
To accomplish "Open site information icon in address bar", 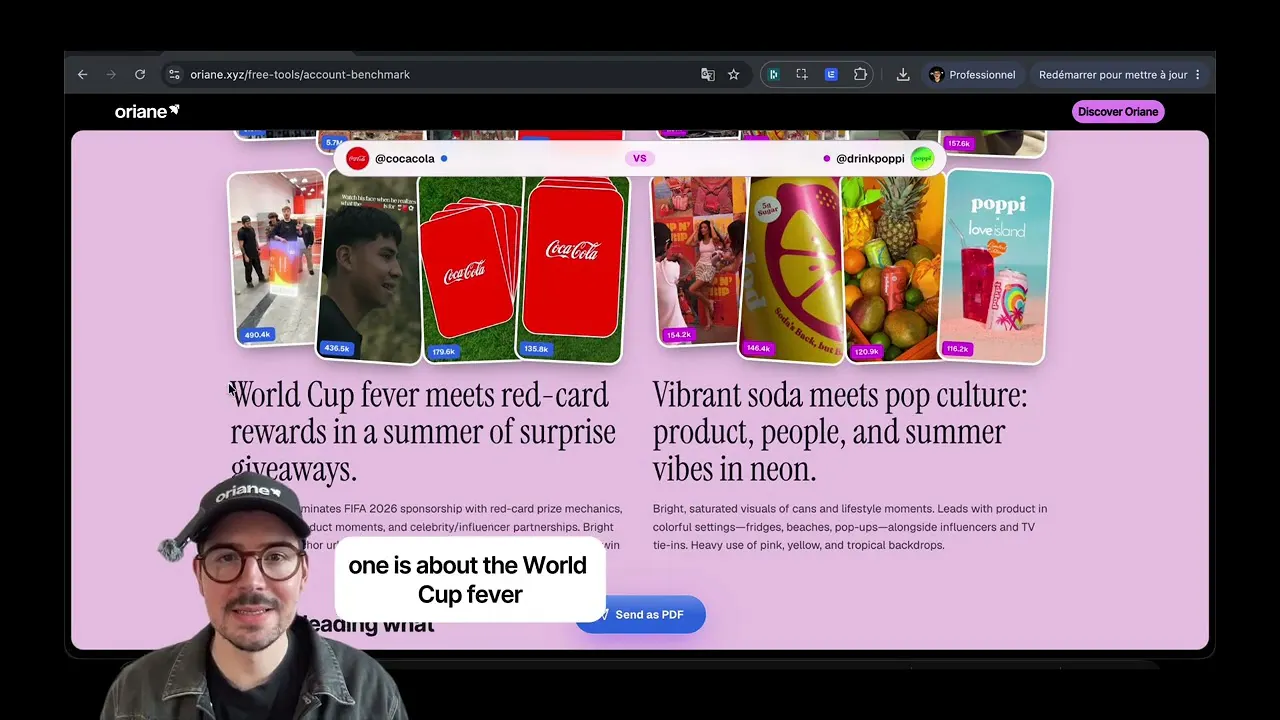I will coord(174,75).
